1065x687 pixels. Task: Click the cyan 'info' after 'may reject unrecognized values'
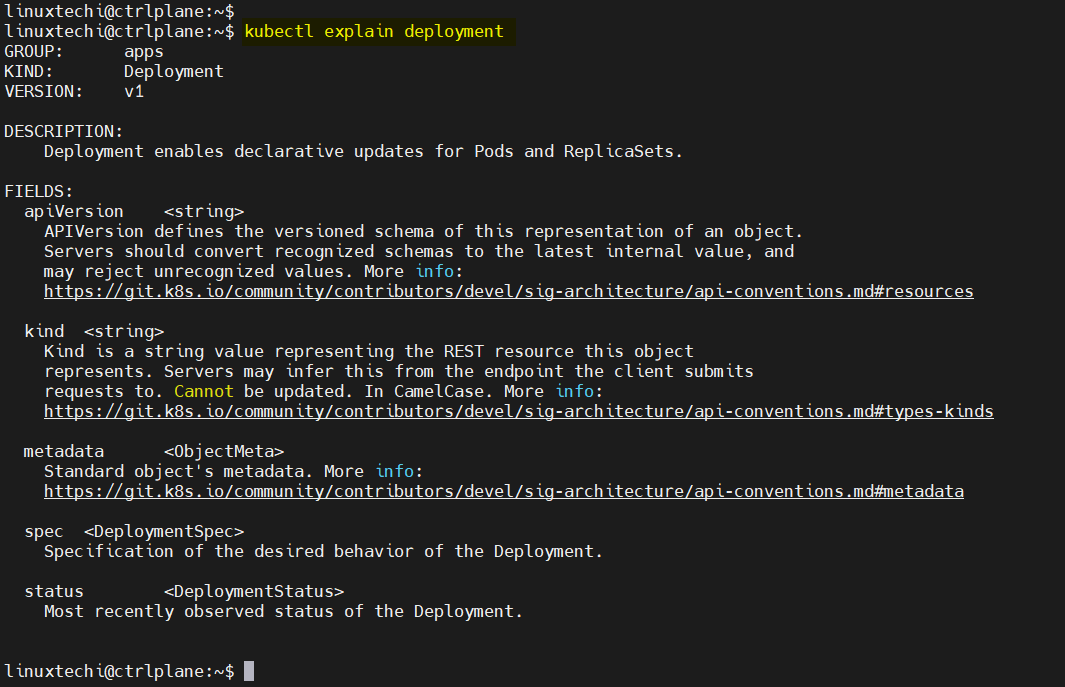click(435, 271)
